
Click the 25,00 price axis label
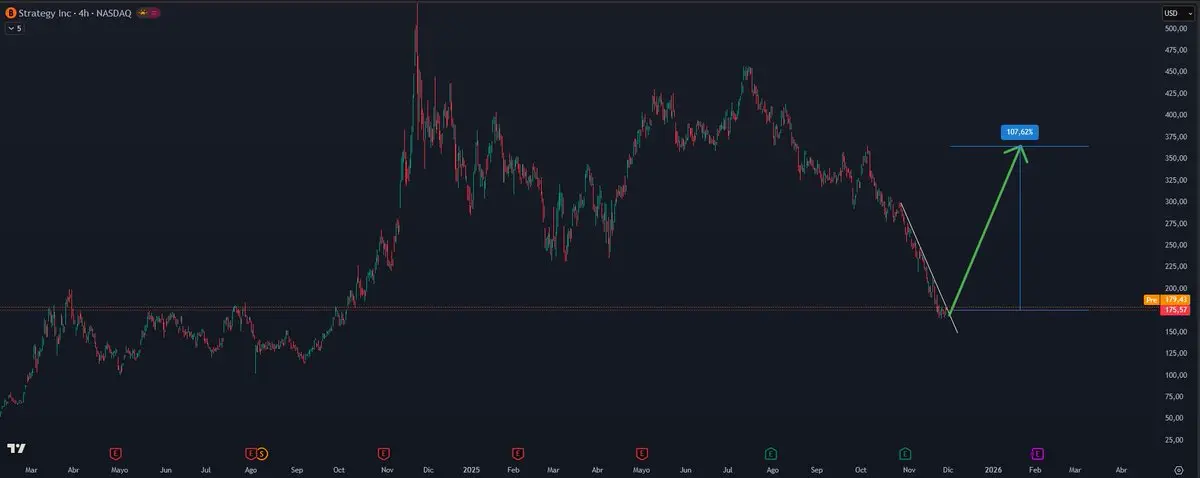pos(1176,439)
